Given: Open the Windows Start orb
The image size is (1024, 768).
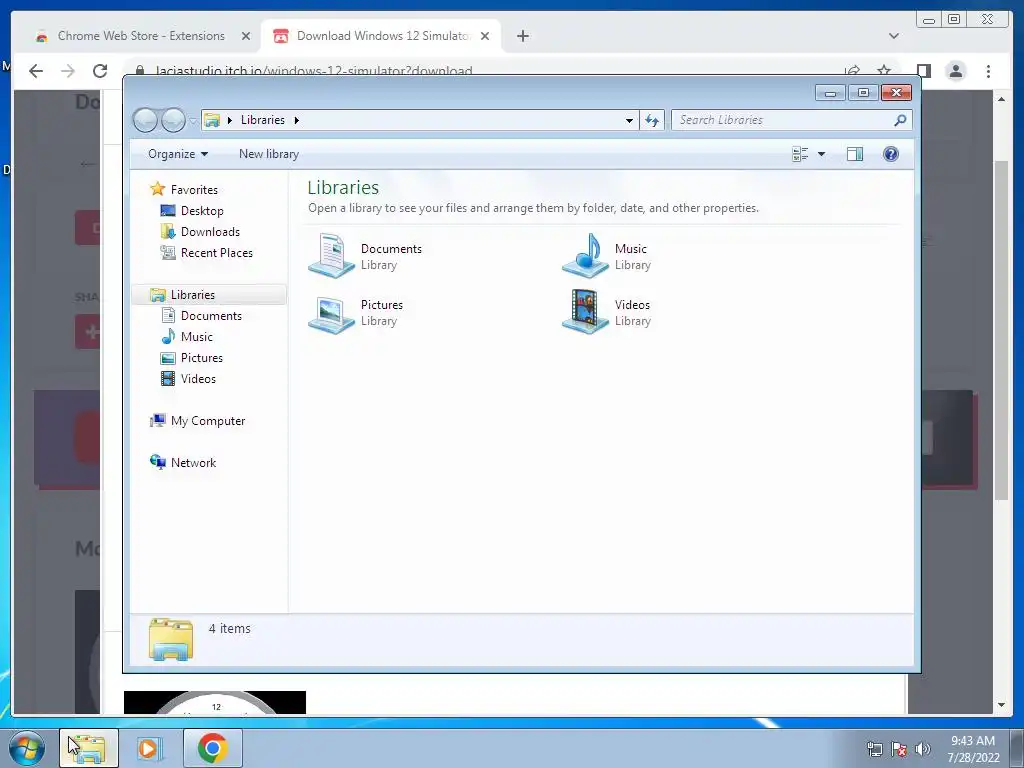Looking at the screenshot, I should coord(27,748).
